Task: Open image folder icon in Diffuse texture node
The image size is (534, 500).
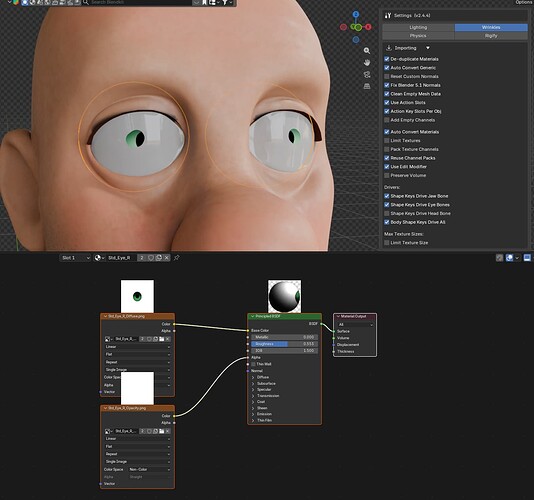Action: 162,339
